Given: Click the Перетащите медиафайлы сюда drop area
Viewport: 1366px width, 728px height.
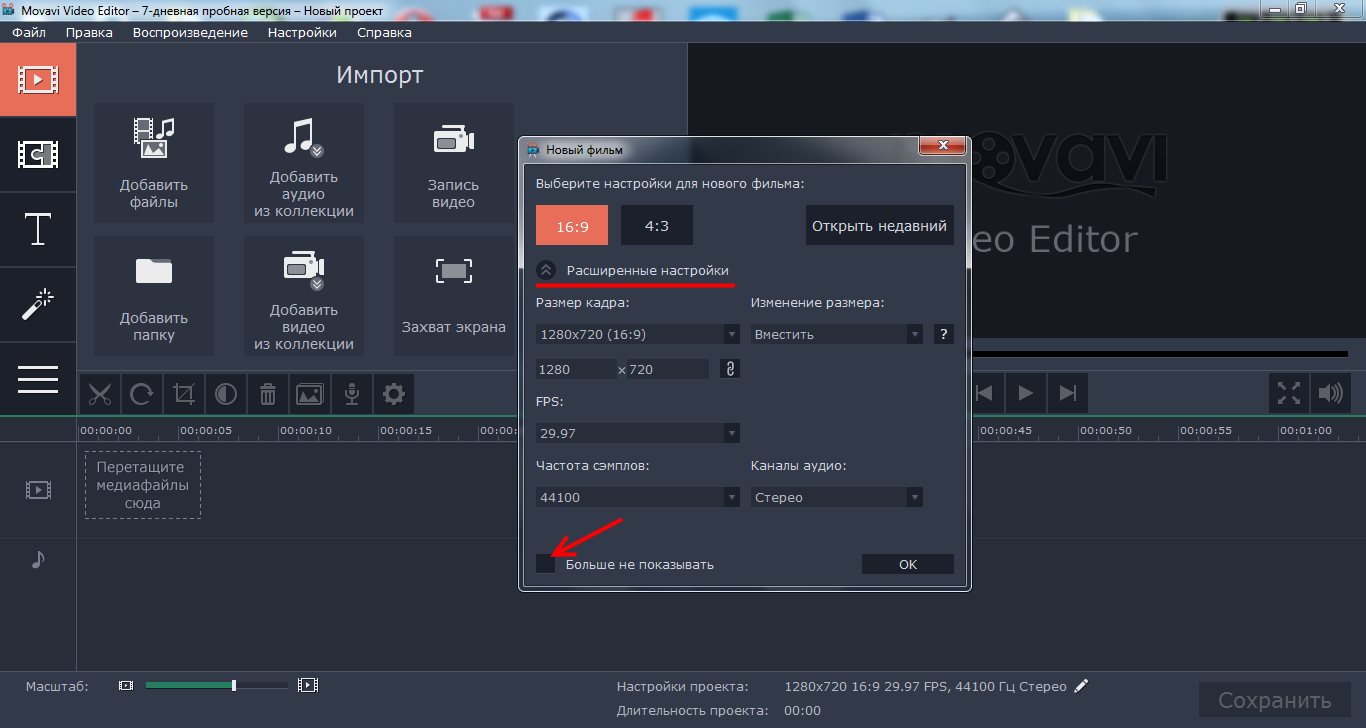Looking at the screenshot, I should tap(143, 485).
